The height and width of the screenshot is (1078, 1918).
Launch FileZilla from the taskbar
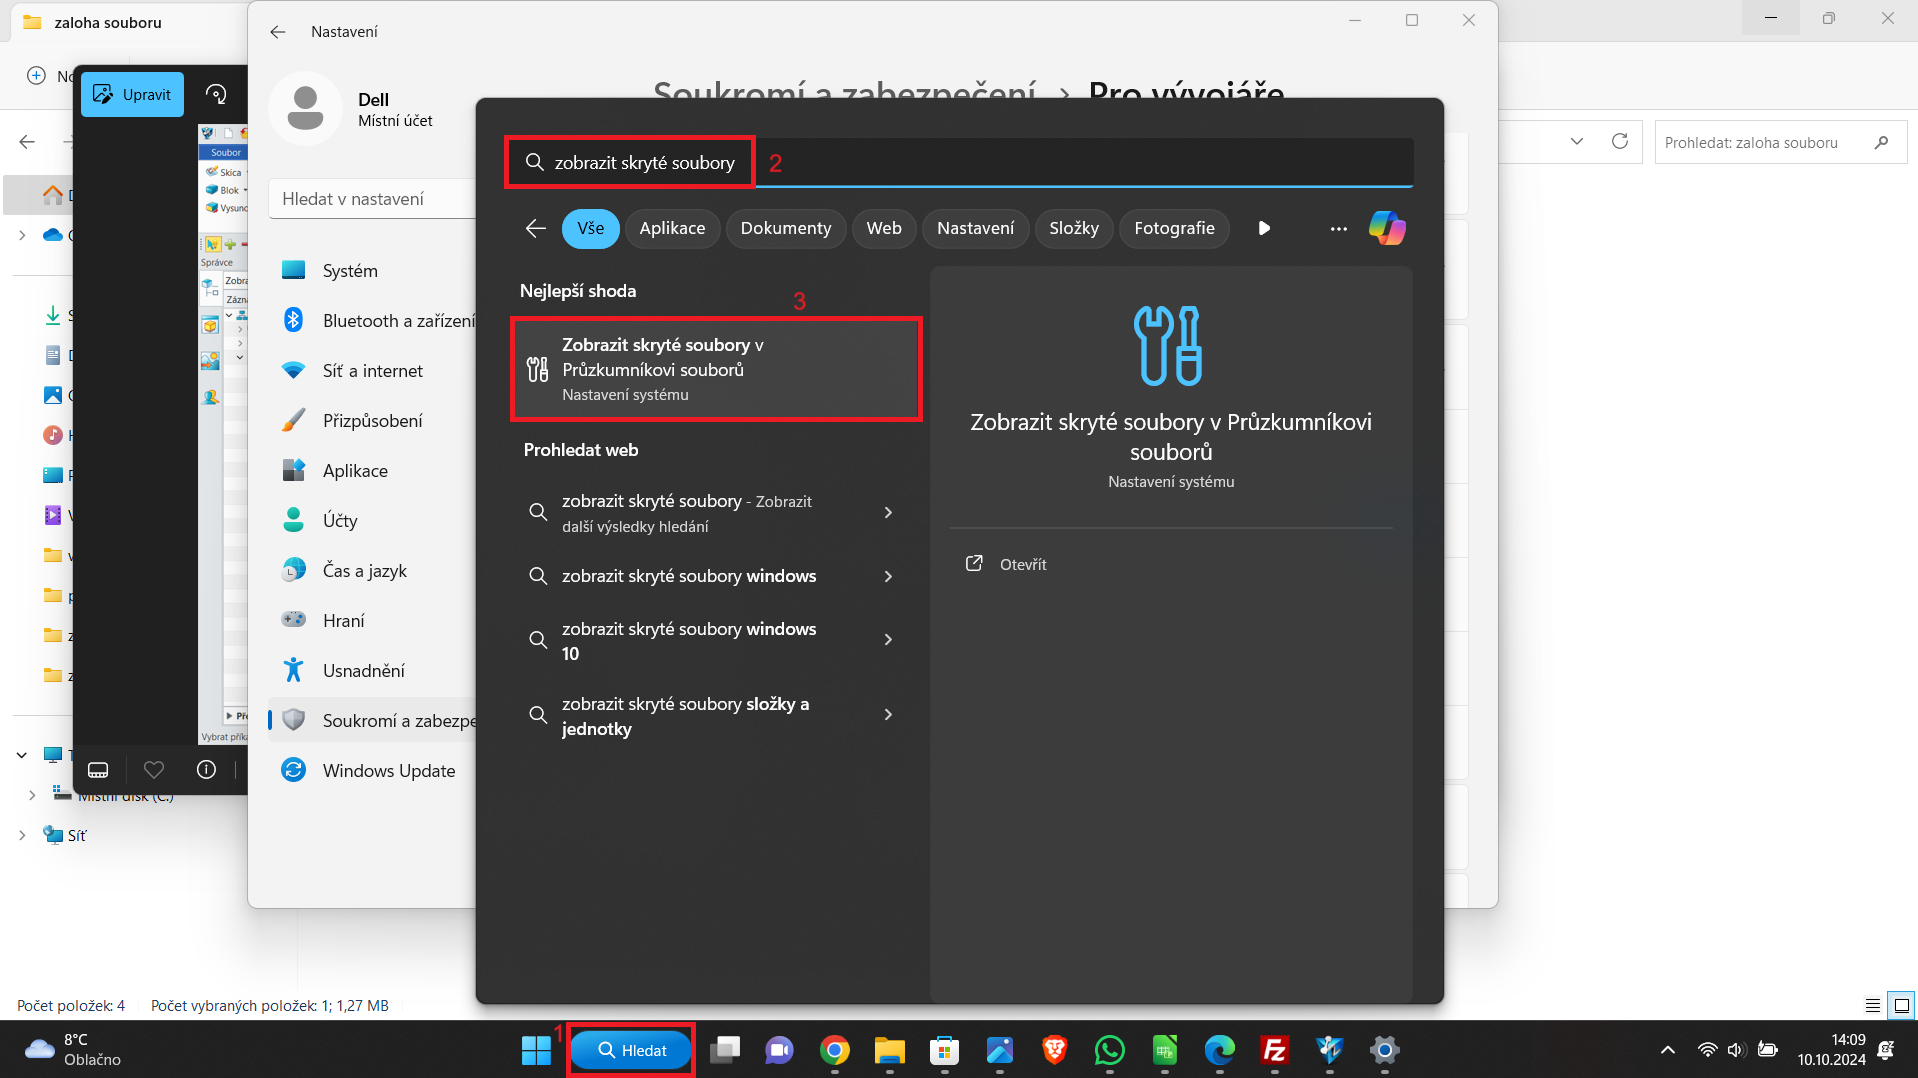click(x=1274, y=1050)
